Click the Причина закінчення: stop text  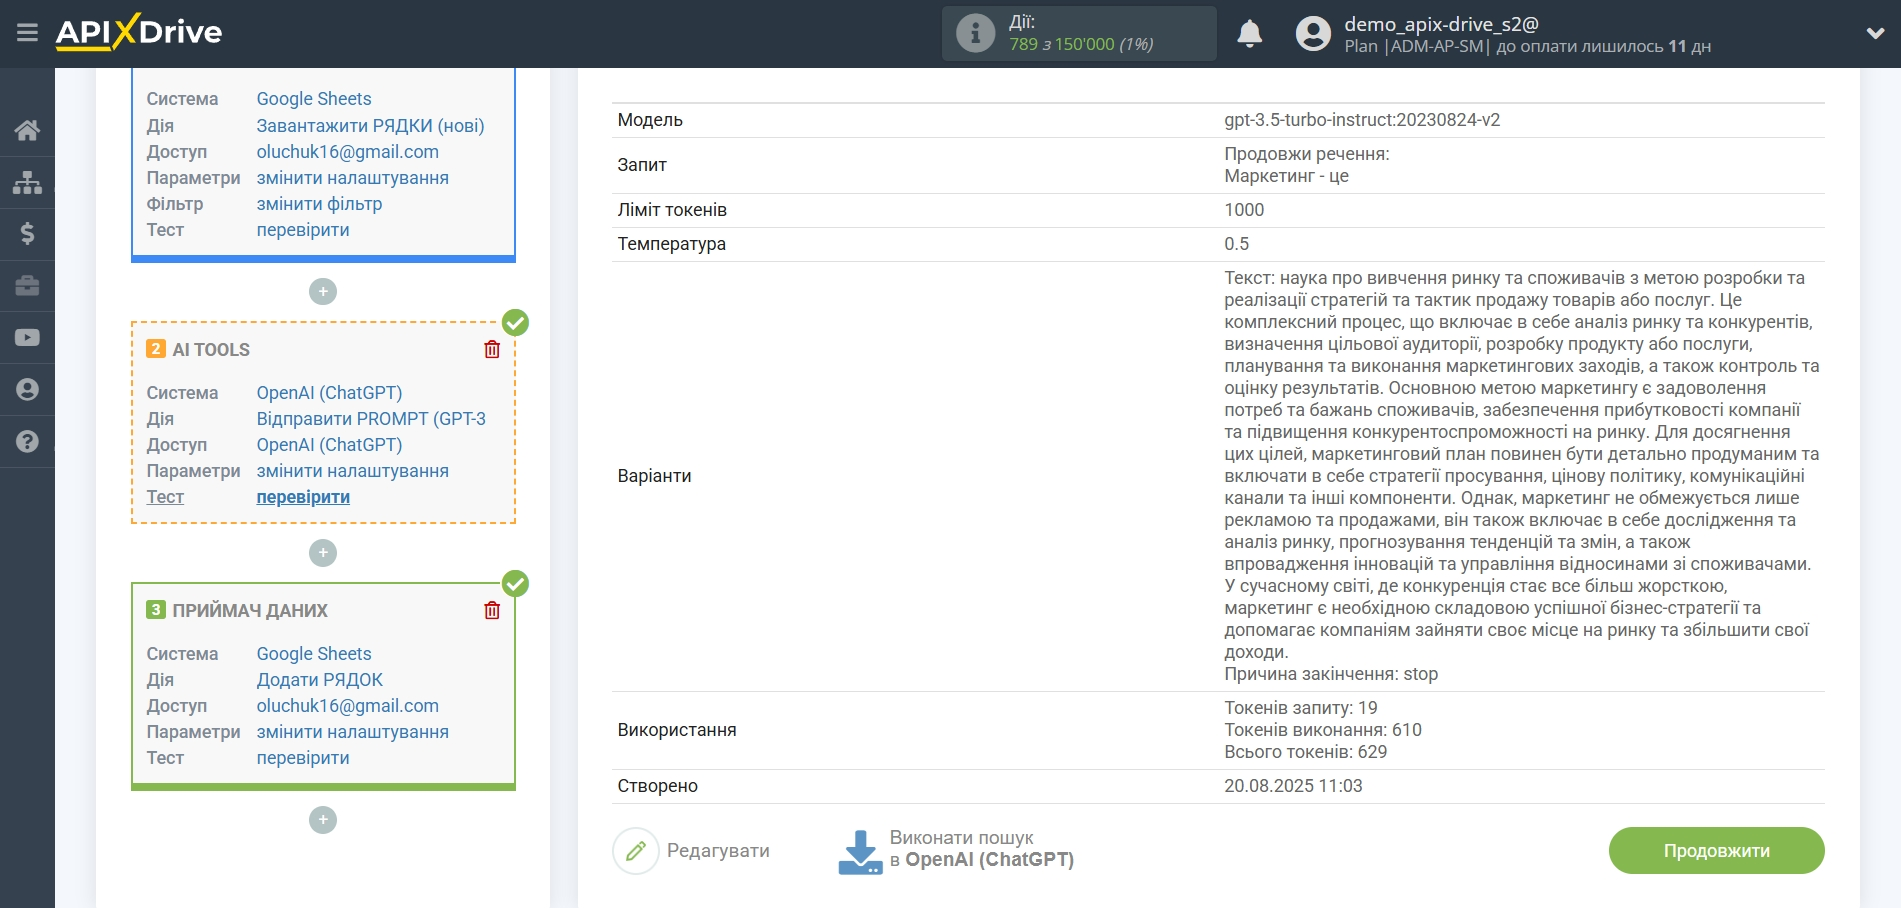(1331, 674)
